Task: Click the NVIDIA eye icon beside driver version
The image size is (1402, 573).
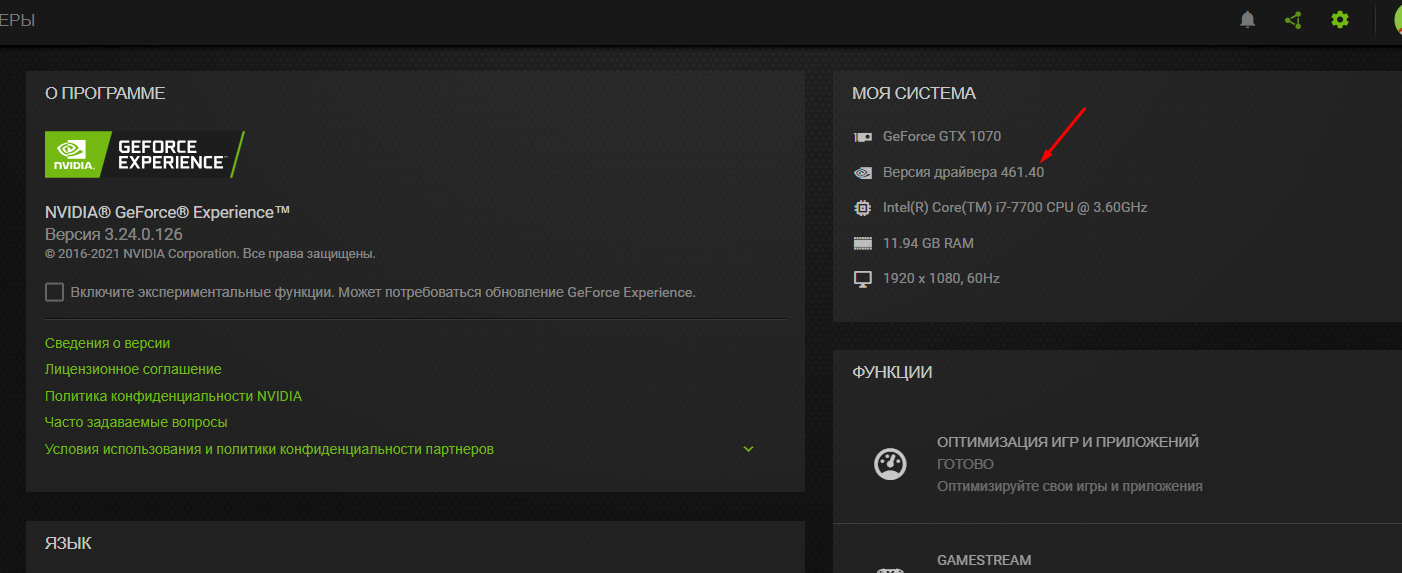Action: click(862, 173)
